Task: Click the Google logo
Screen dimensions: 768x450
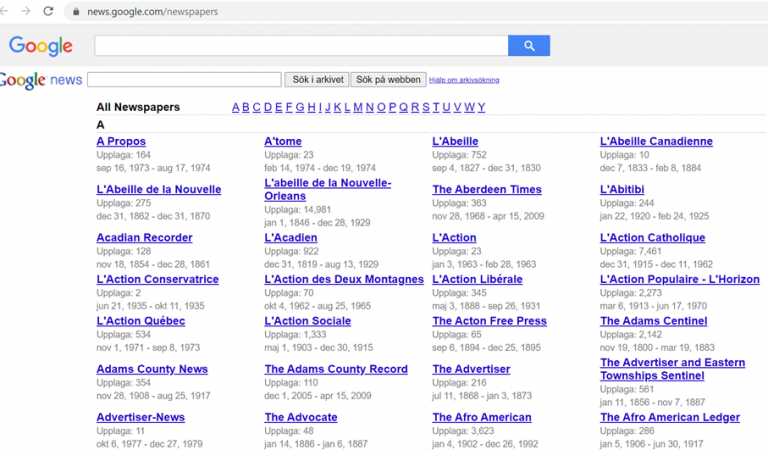Action: coord(41,46)
